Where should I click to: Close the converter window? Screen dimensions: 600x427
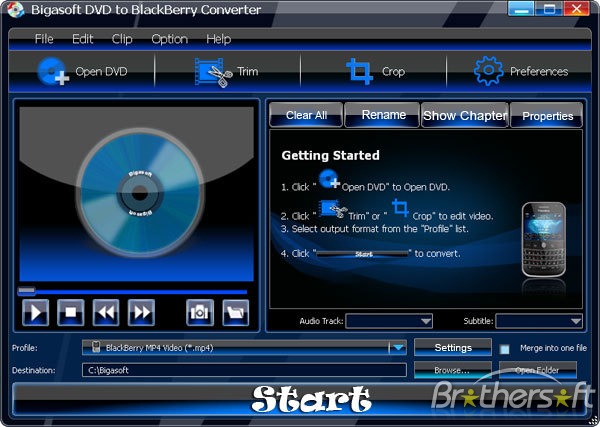click(x=576, y=8)
